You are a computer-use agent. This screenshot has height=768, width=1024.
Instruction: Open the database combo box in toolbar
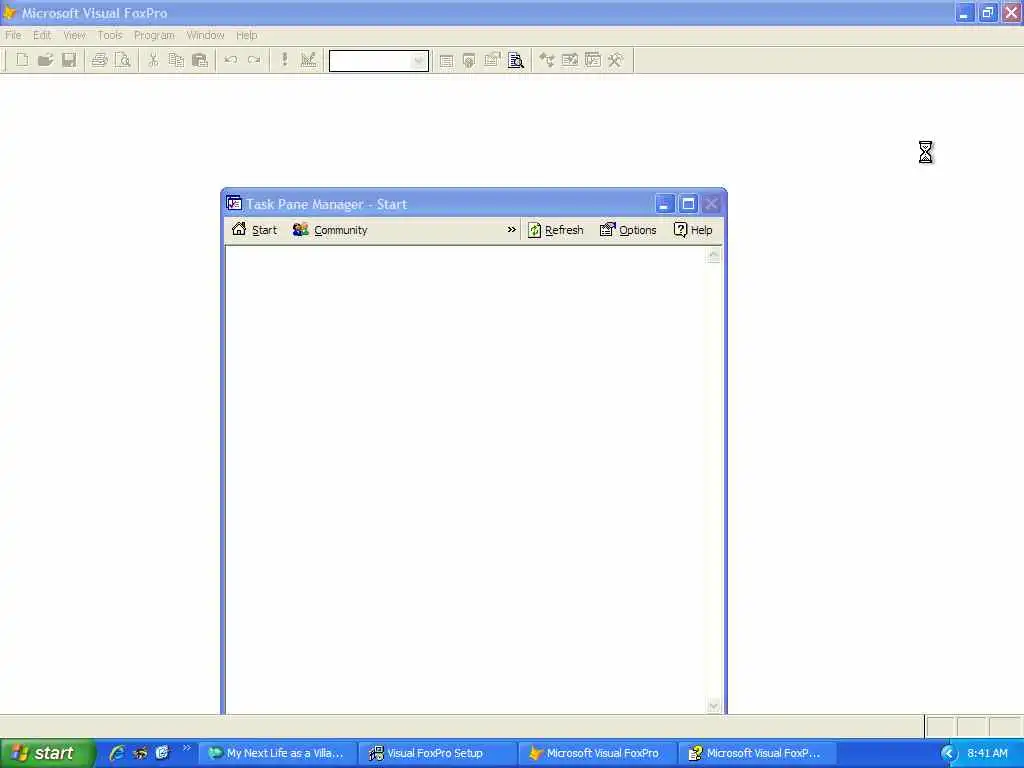click(x=419, y=61)
